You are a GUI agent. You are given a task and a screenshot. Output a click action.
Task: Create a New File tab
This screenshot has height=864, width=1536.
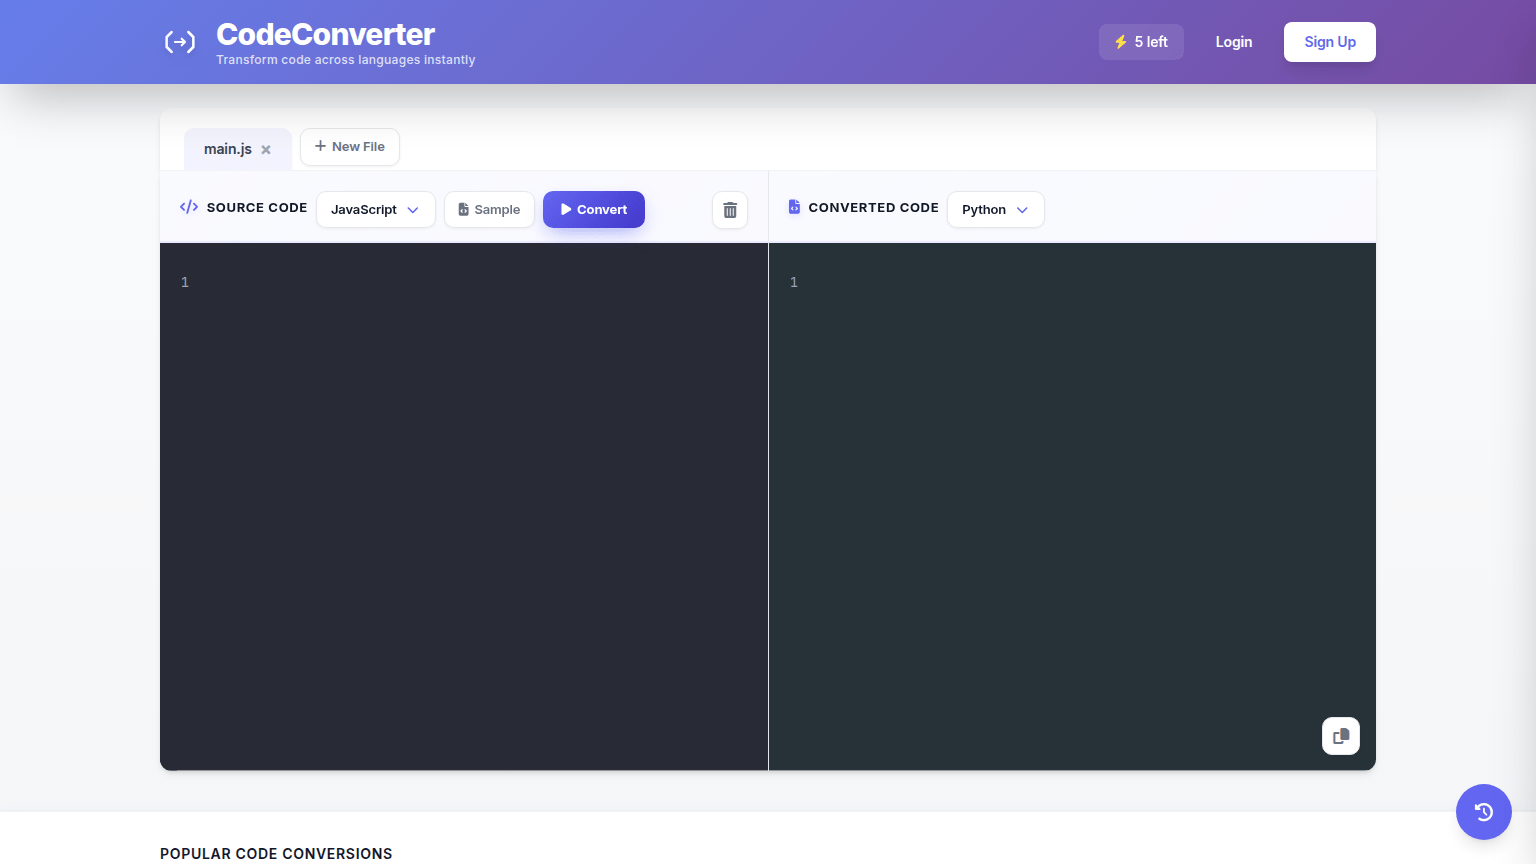(x=350, y=147)
